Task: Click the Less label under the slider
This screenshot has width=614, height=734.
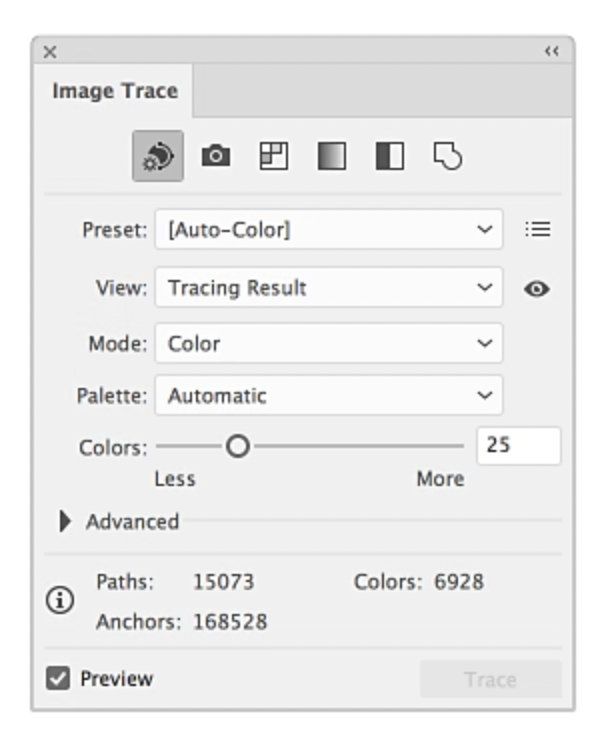Action: click(x=175, y=479)
